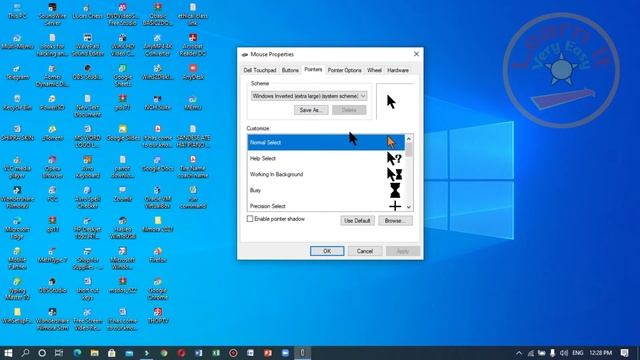Image resolution: width=640 pixels, height=360 pixels.
Task: Open the Buttons tab
Action: pyautogui.click(x=290, y=70)
